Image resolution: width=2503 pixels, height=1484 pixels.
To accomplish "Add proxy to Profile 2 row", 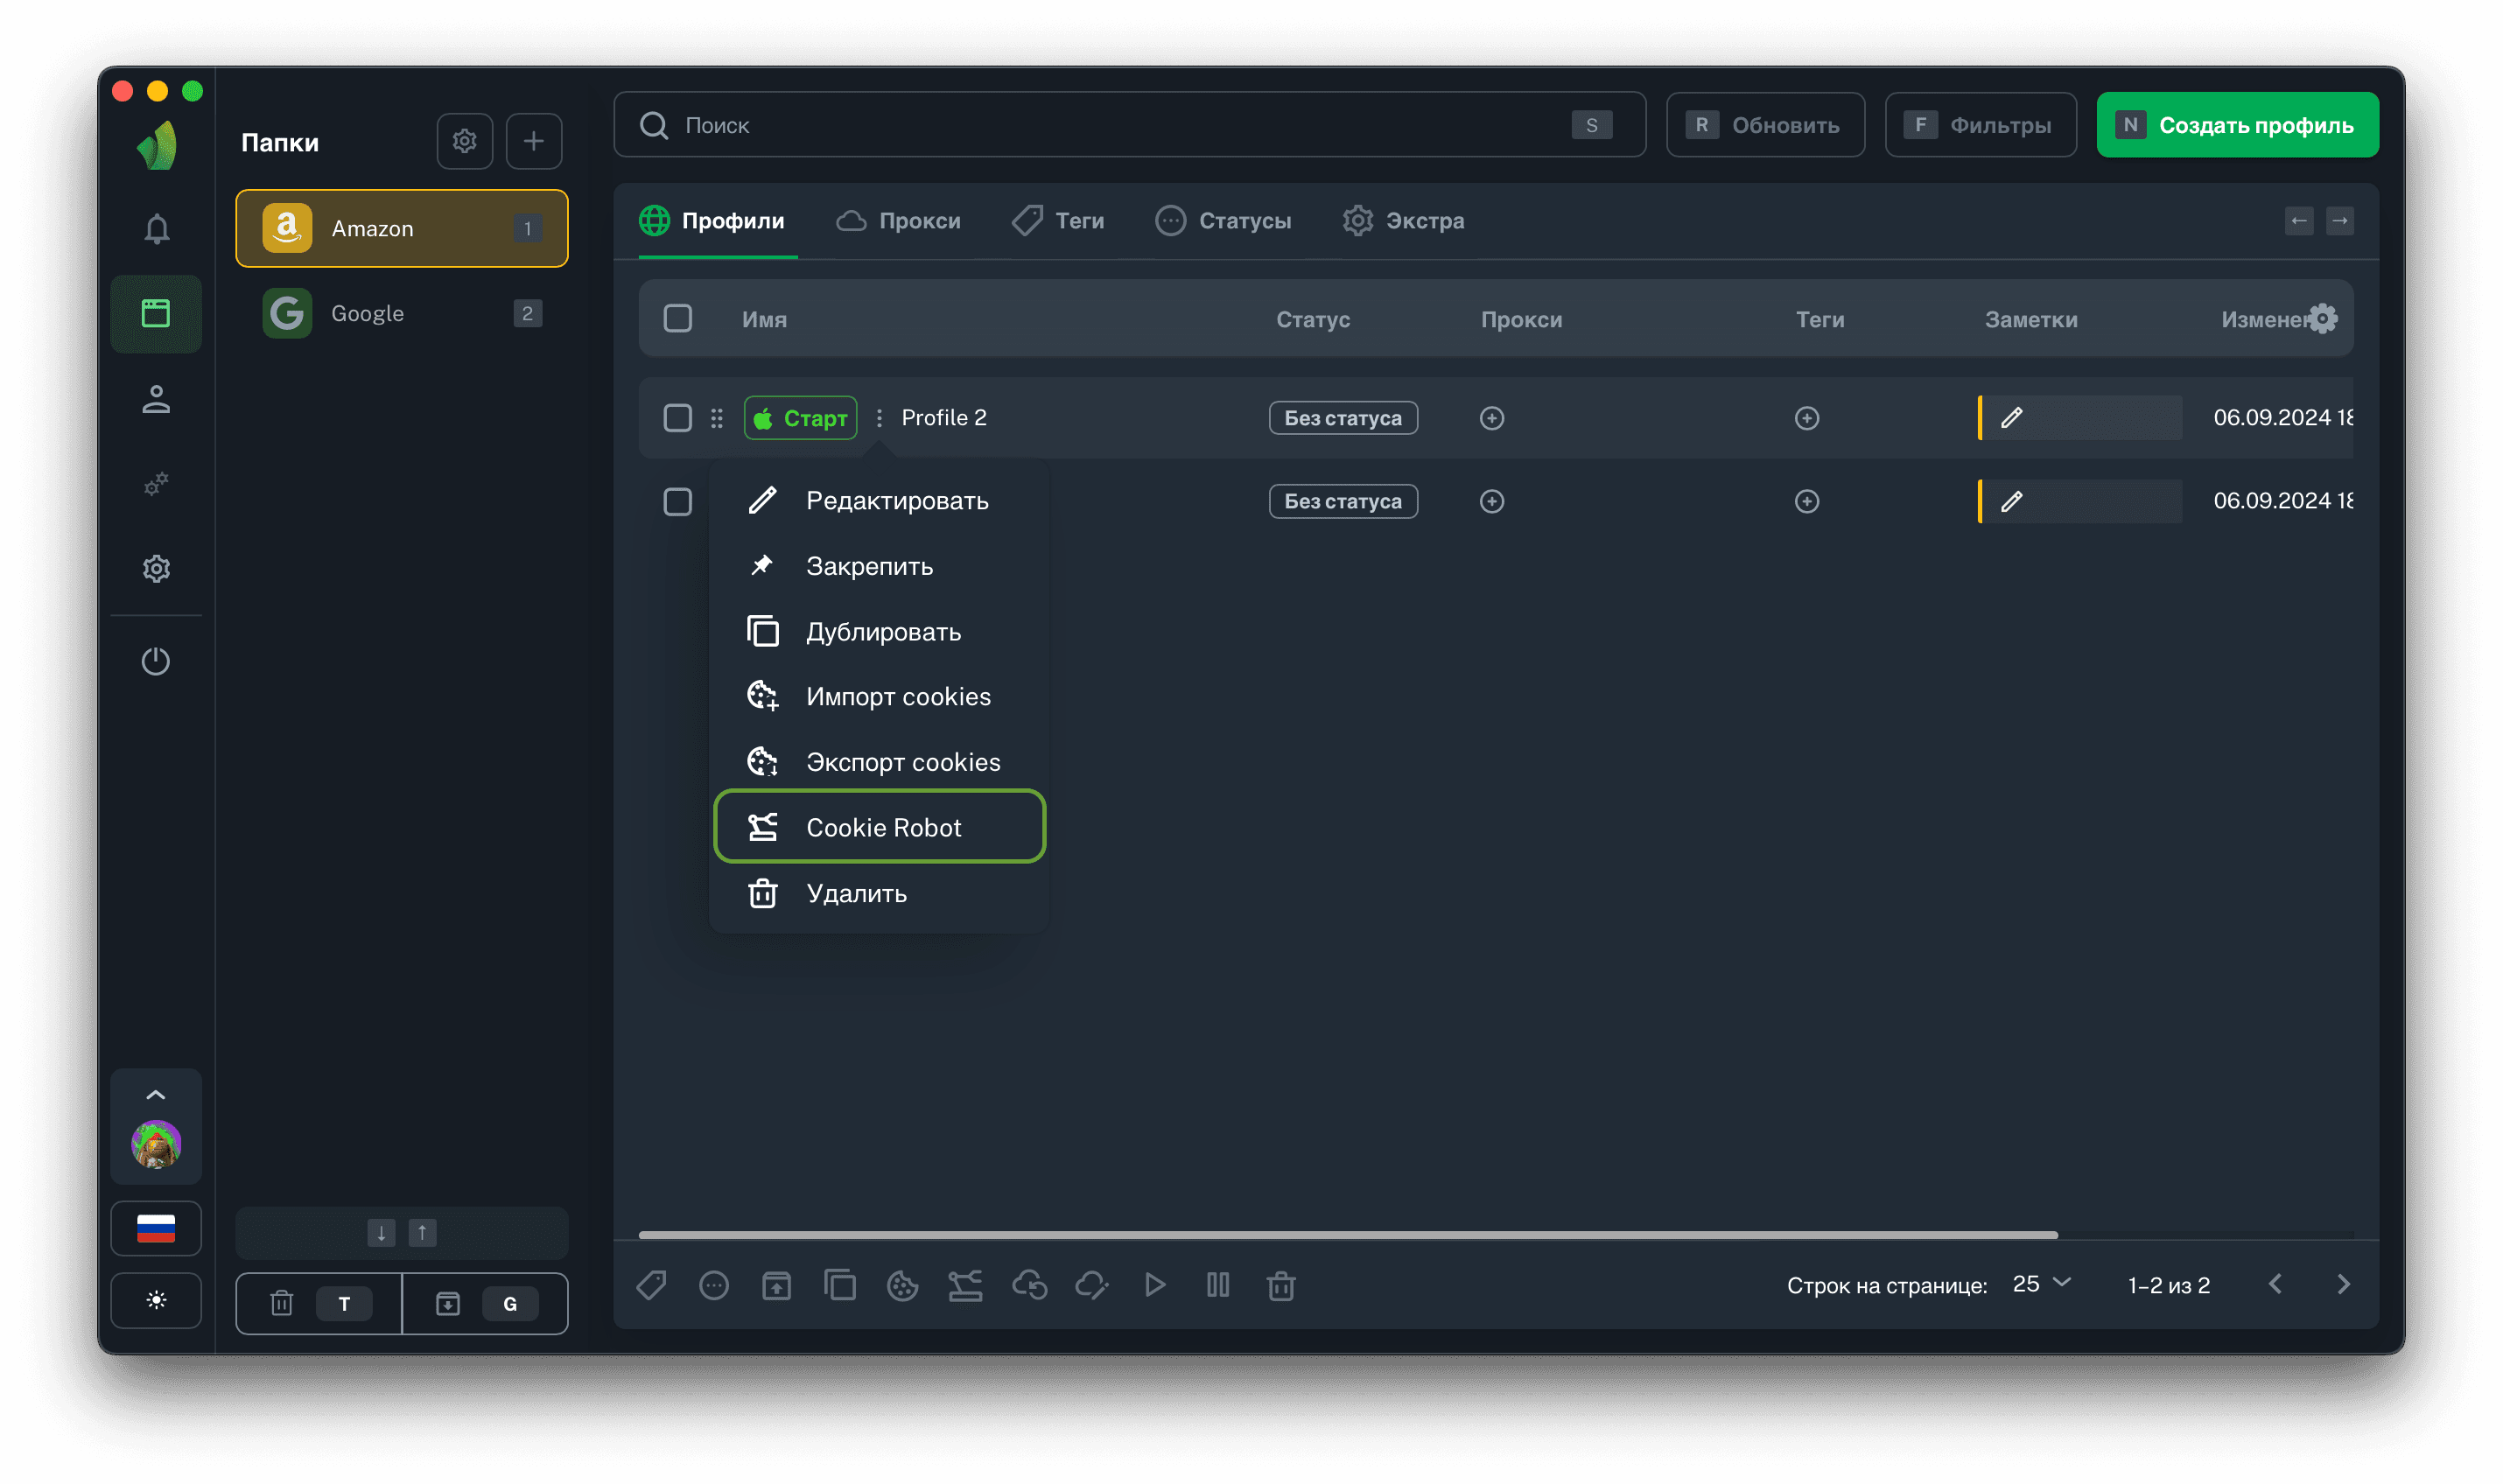I will (1491, 418).
